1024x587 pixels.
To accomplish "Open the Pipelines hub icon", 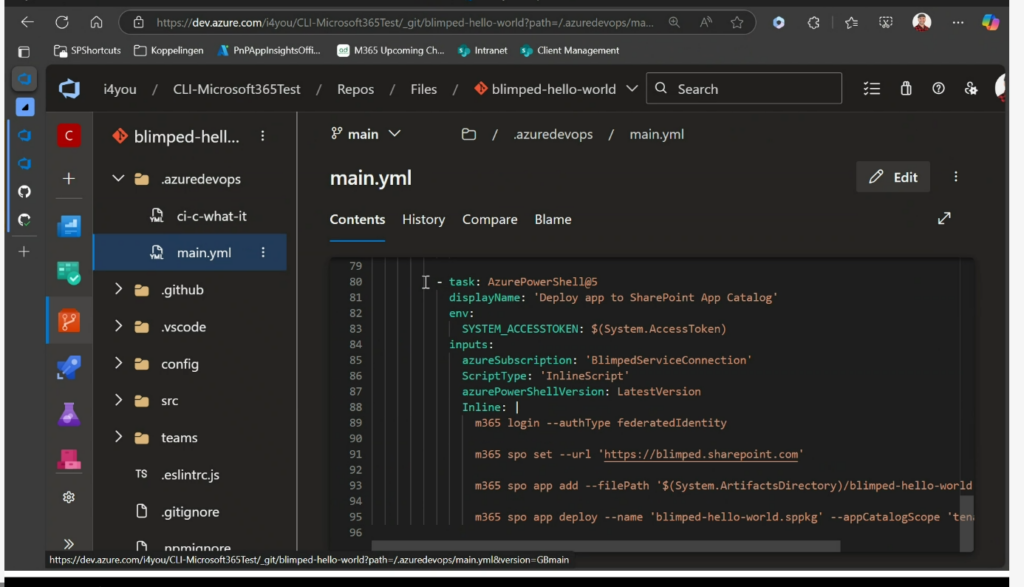I will tap(69, 367).
